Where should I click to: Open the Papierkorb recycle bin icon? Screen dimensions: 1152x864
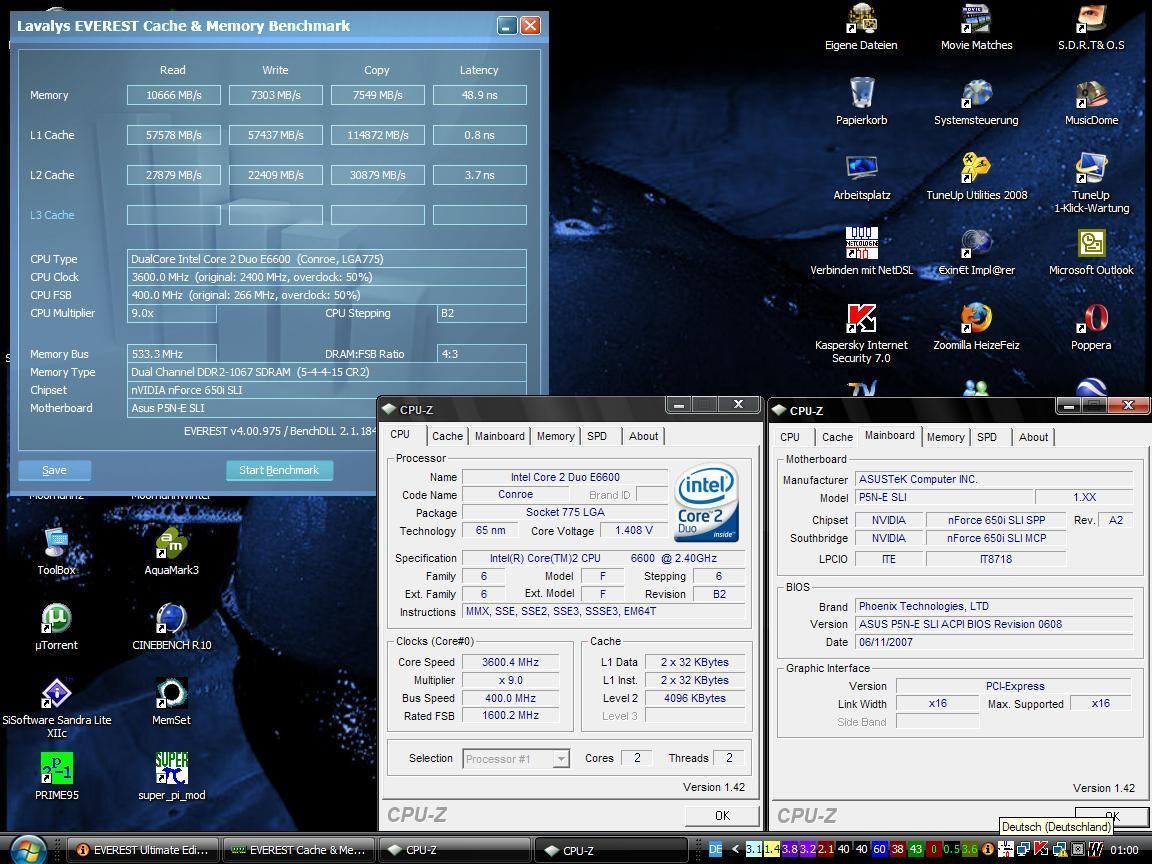[x=861, y=95]
